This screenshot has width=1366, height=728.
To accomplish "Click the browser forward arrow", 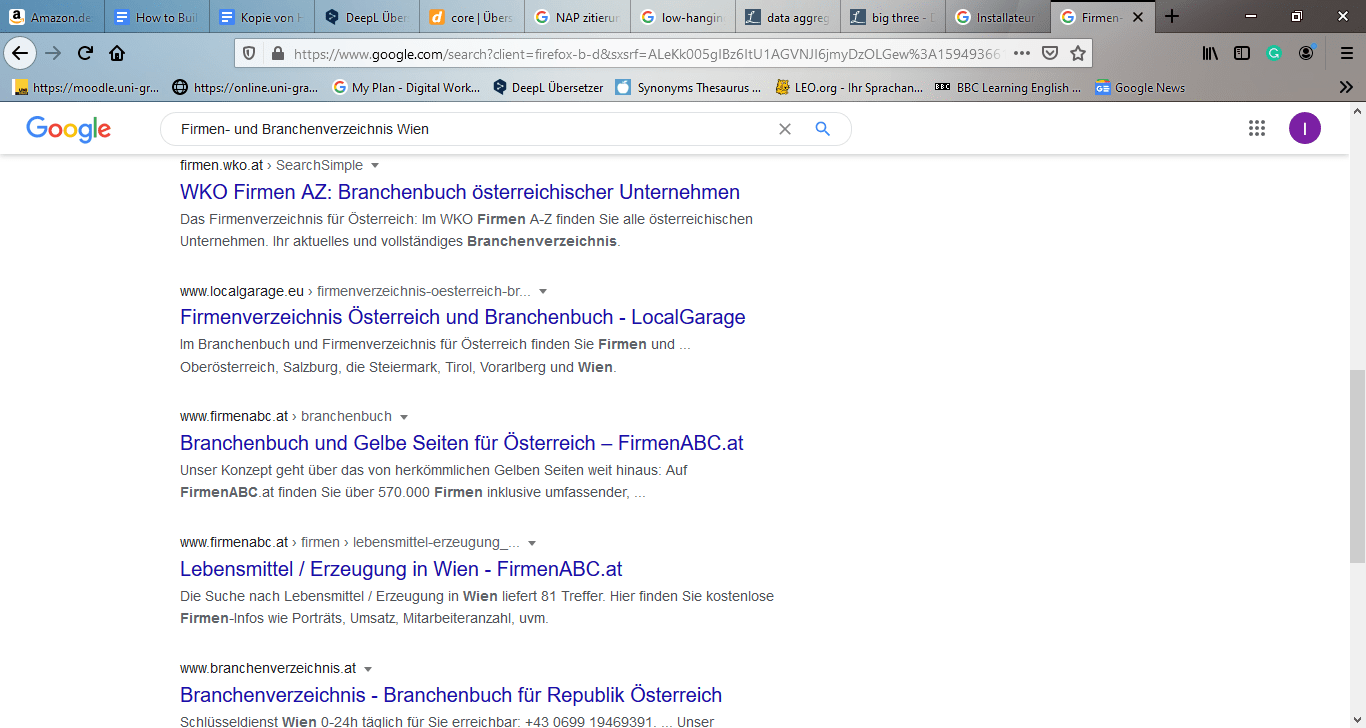I will point(53,53).
